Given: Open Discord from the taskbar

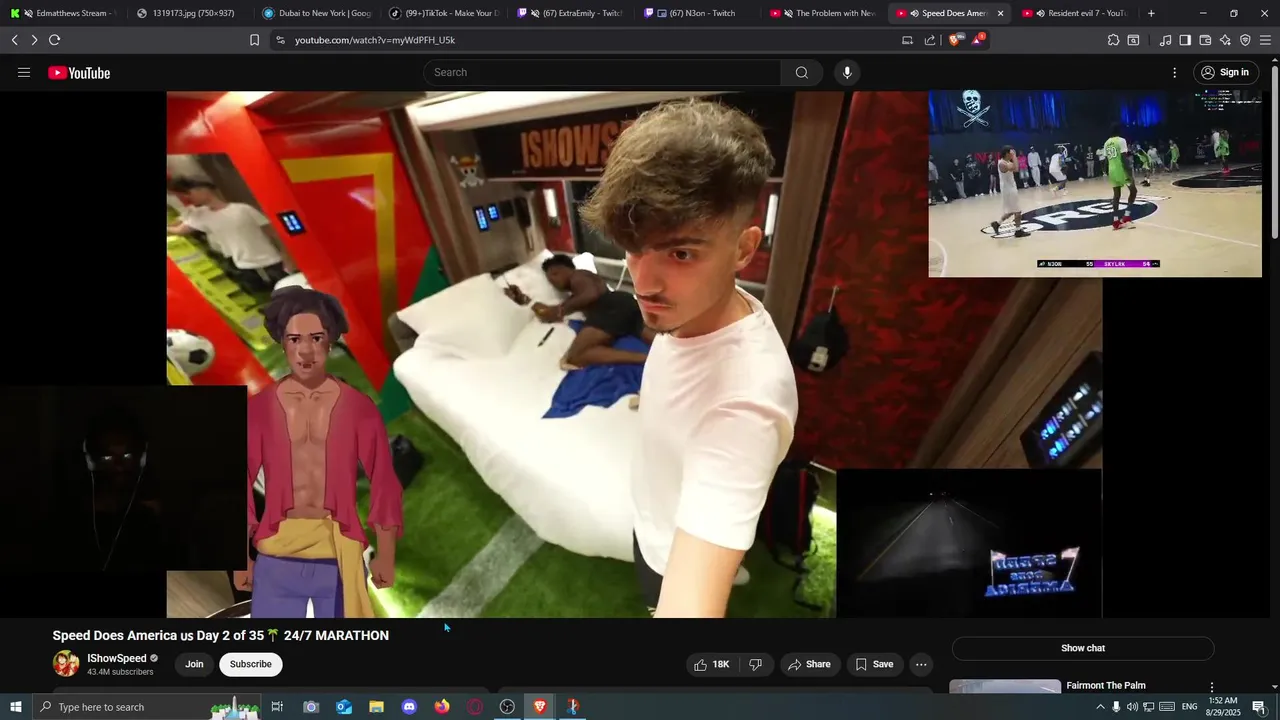Looking at the screenshot, I should [x=409, y=707].
